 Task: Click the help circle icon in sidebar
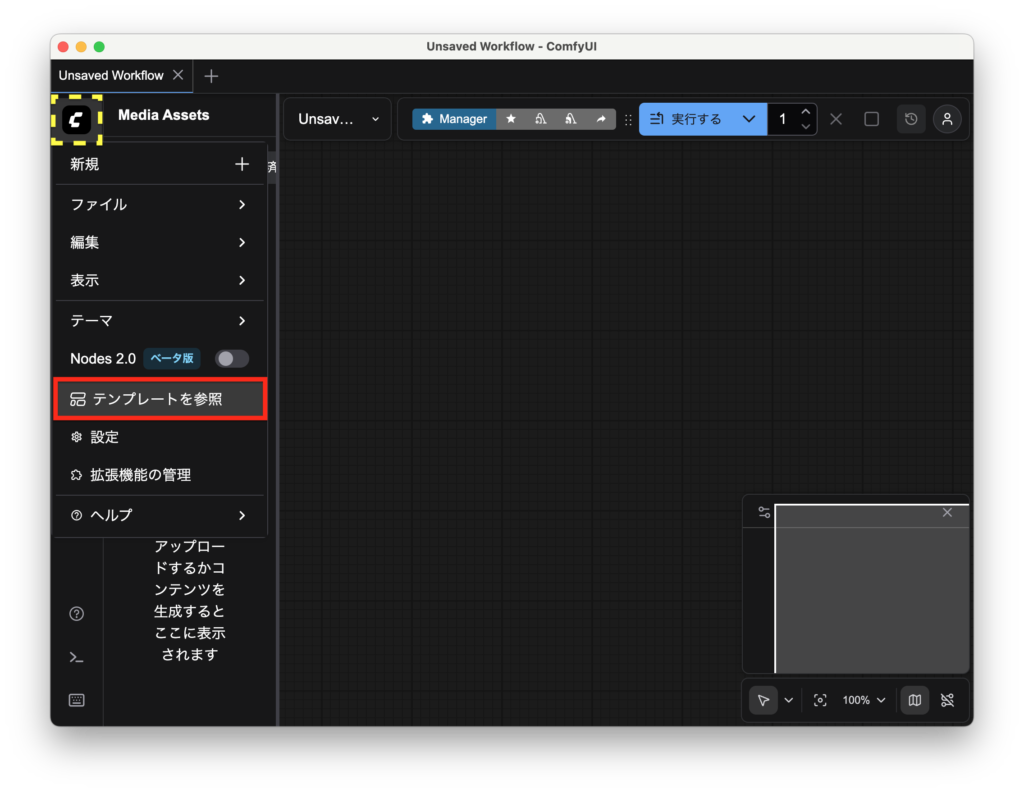[76, 614]
